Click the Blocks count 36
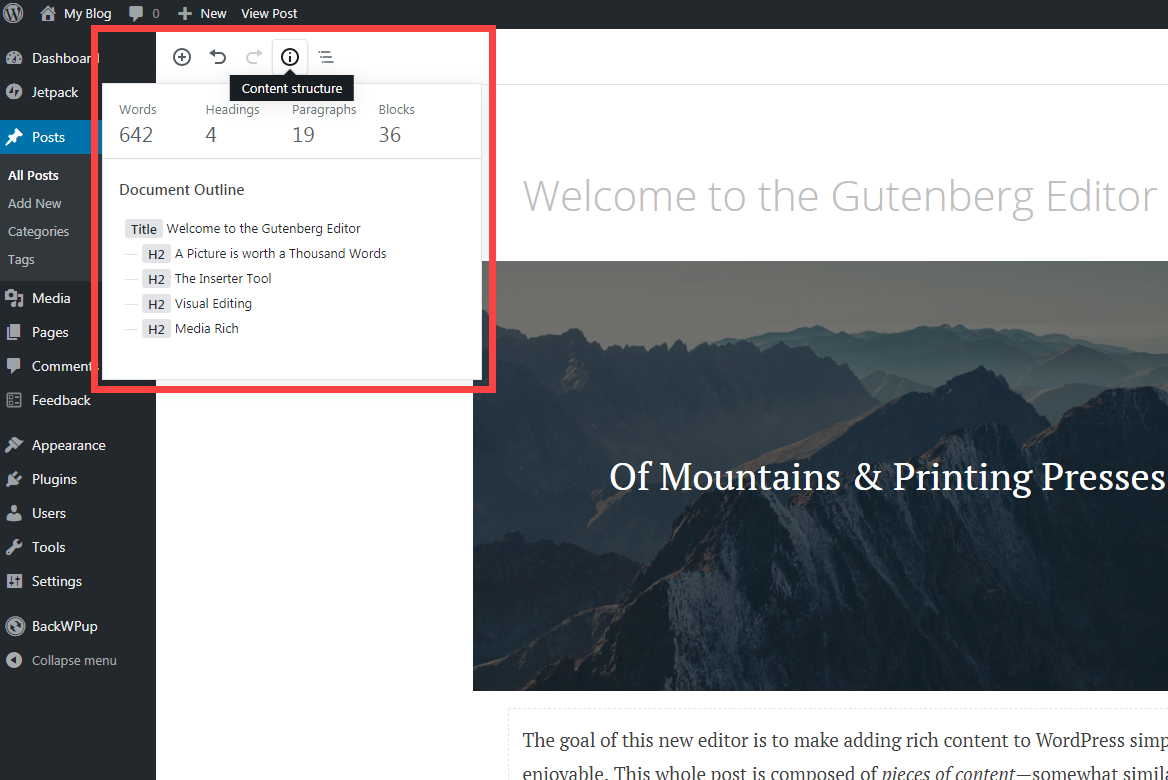The width and height of the screenshot is (1168, 780). pyautogui.click(x=390, y=135)
